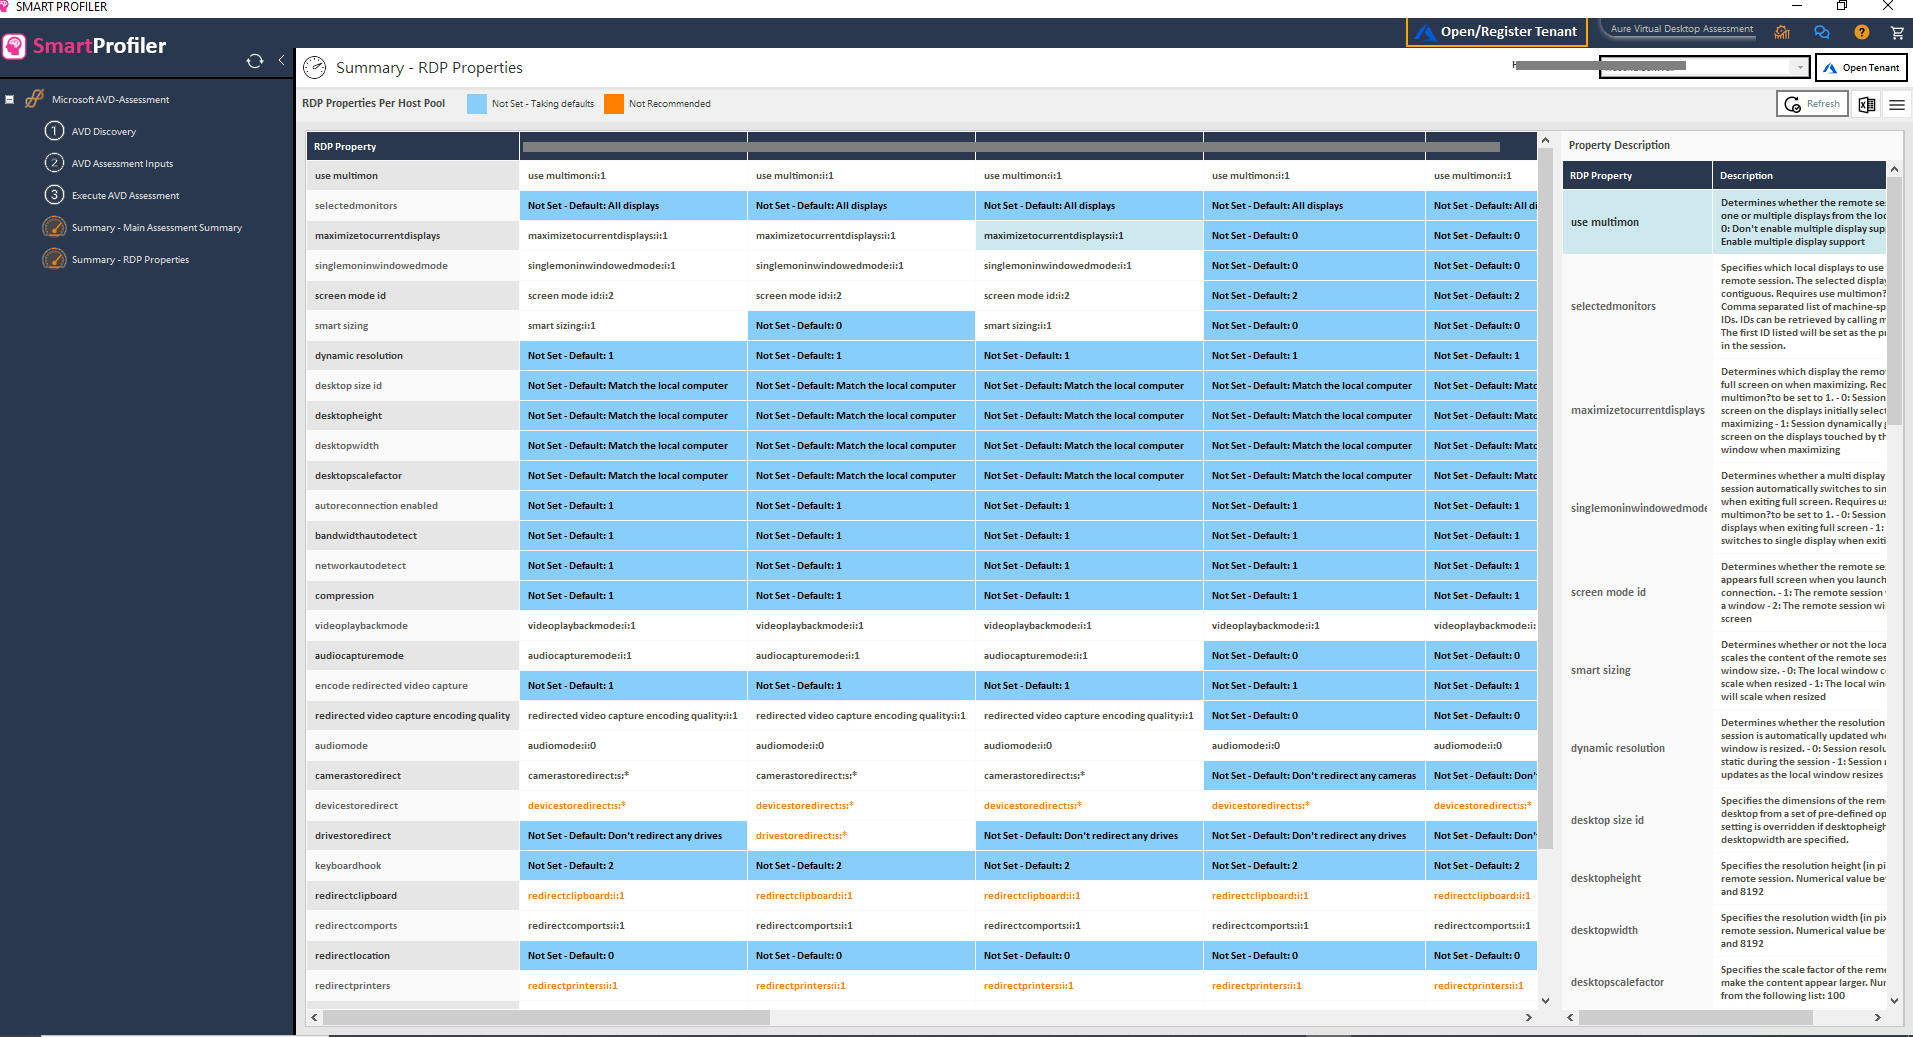Click the SmartProfiler brain logo icon
Screen dimensions: 1913x1037
(x=14, y=46)
